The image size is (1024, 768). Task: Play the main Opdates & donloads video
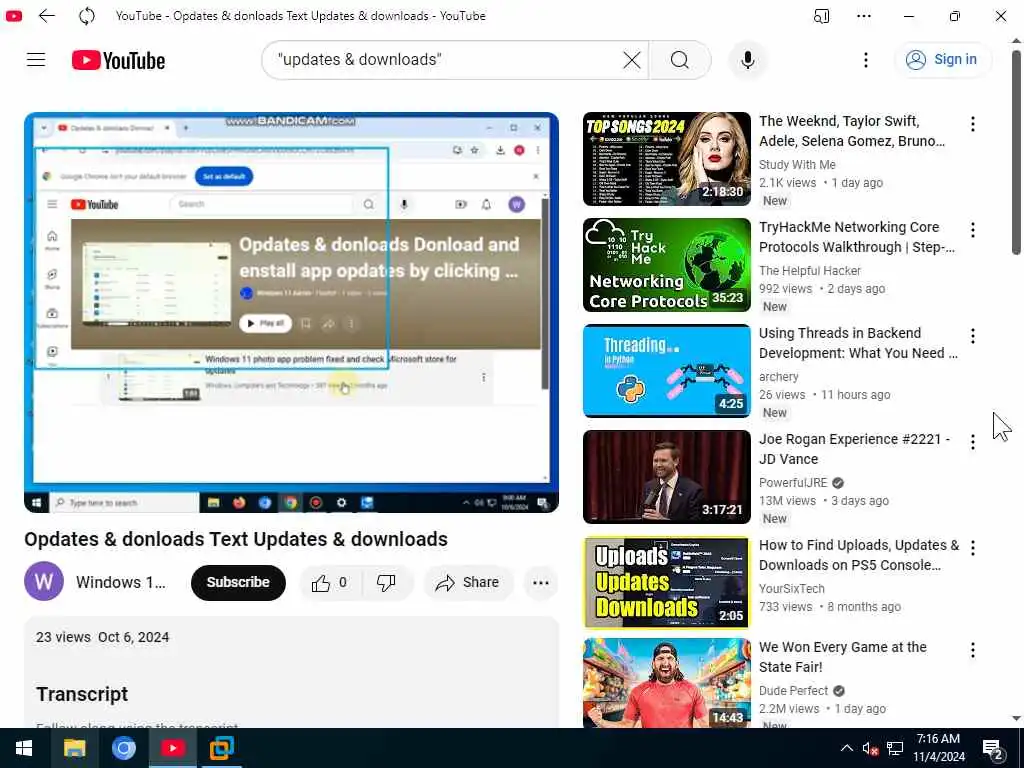[x=291, y=312]
